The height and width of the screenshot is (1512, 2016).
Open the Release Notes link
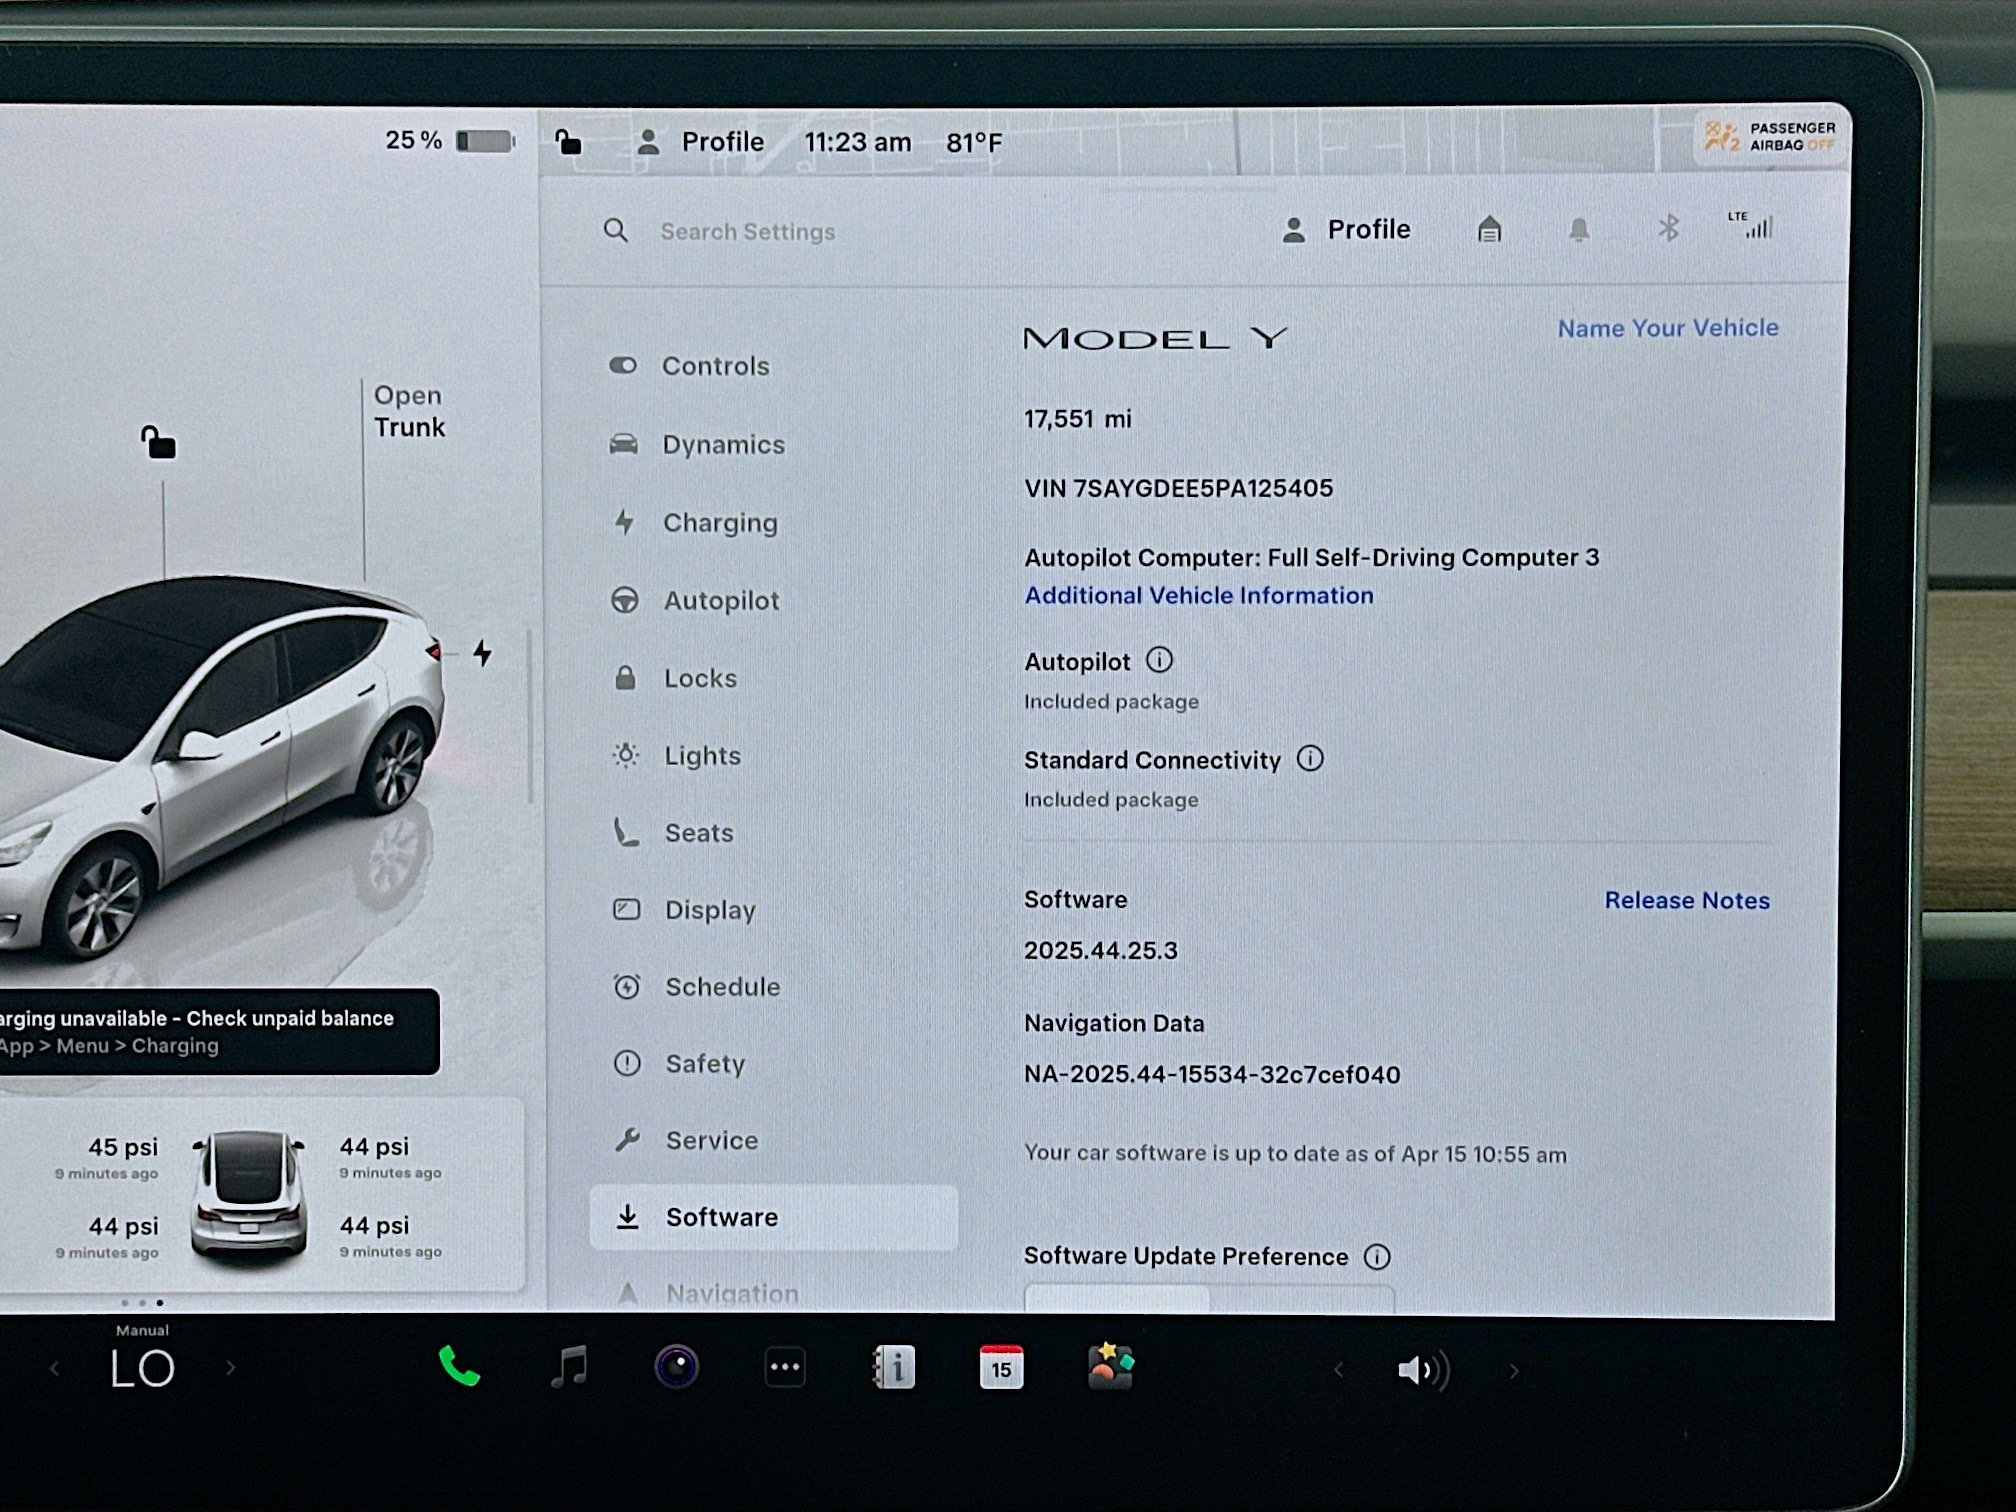point(1687,900)
